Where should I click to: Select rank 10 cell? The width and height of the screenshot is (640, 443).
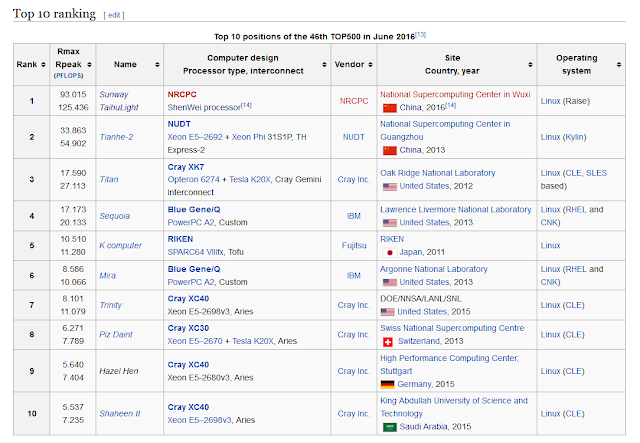coord(32,414)
